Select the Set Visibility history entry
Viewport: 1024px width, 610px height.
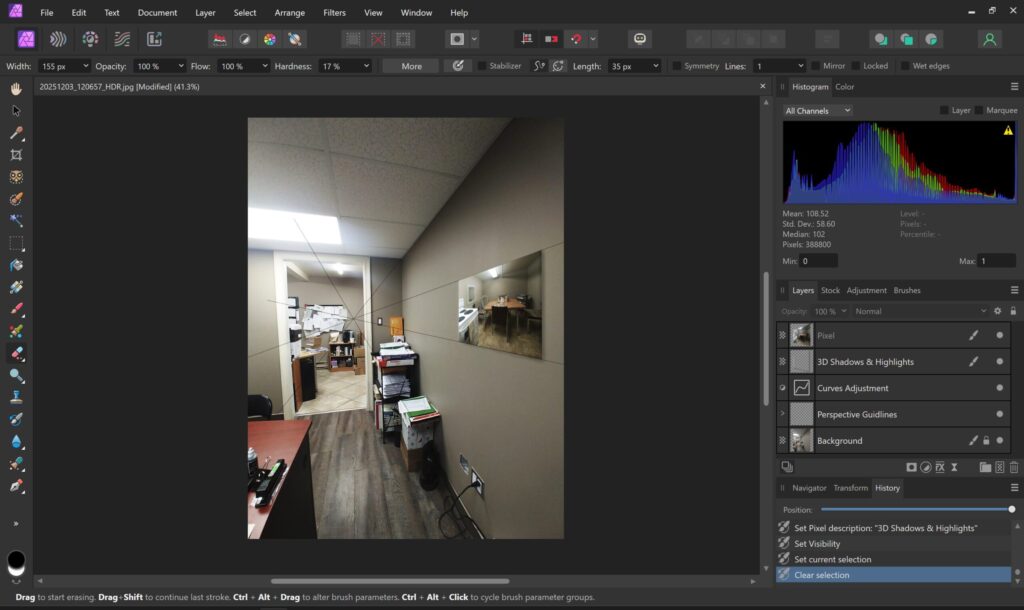[817, 543]
